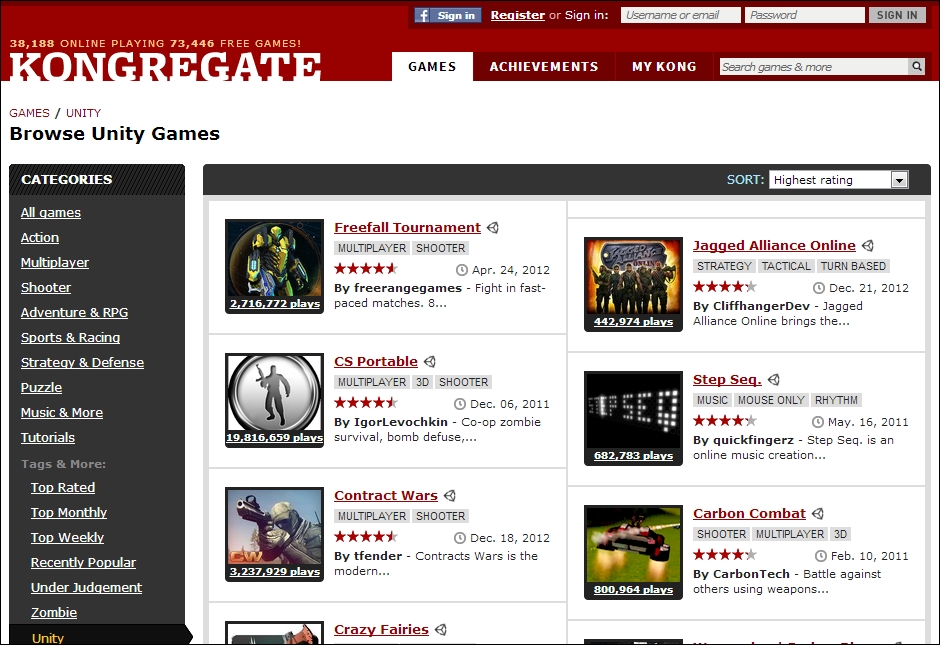Screen dimensions: 940x645
Task: Click Unity icon next to Freefall Tournament
Action: (493, 228)
